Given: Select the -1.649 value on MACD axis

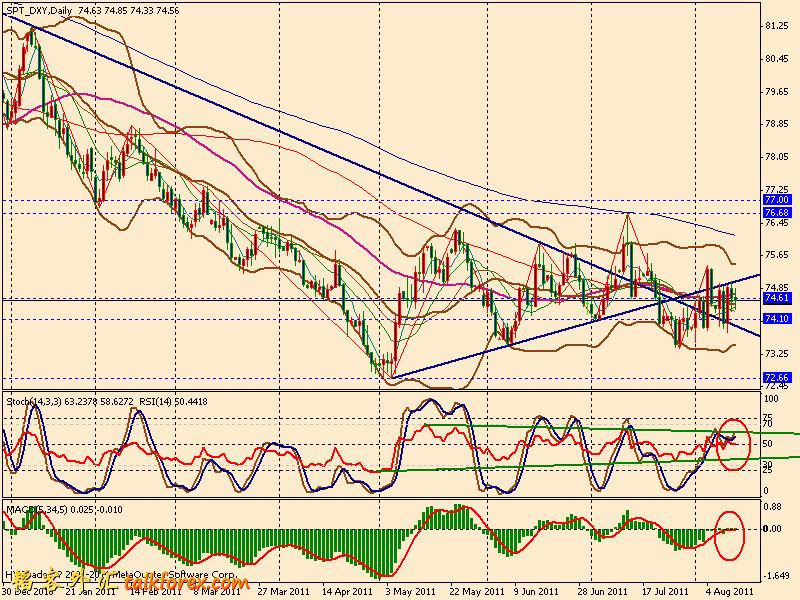Looking at the screenshot, I should [x=776, y=576].
